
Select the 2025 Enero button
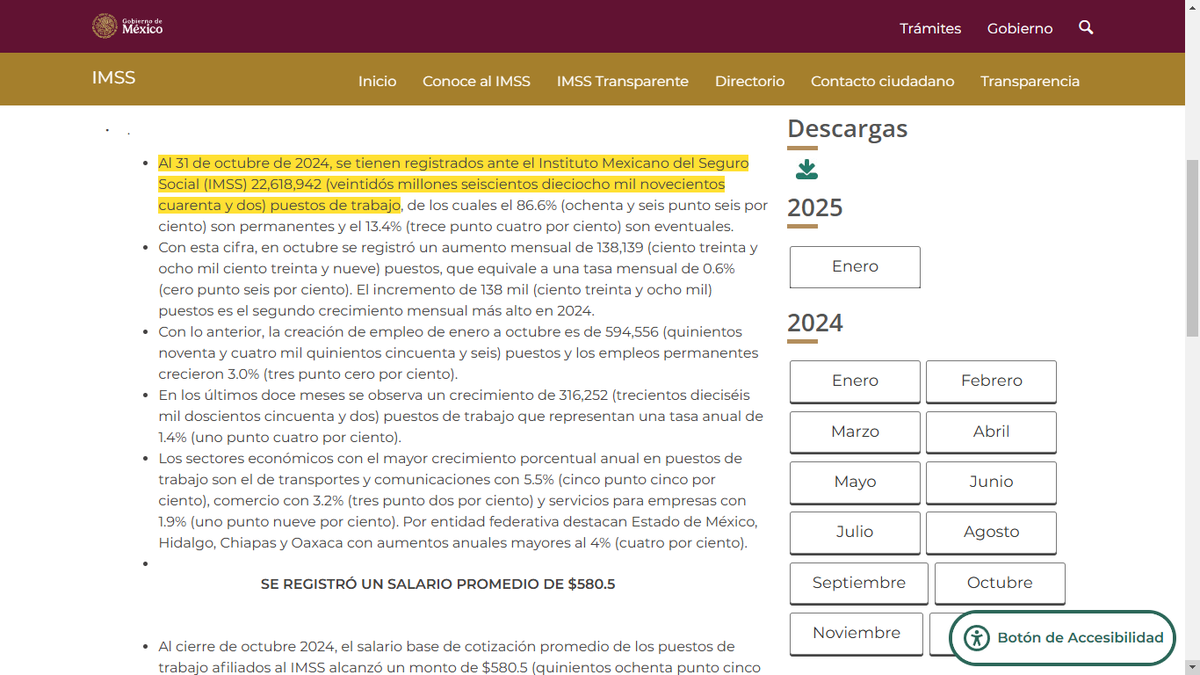855,267
